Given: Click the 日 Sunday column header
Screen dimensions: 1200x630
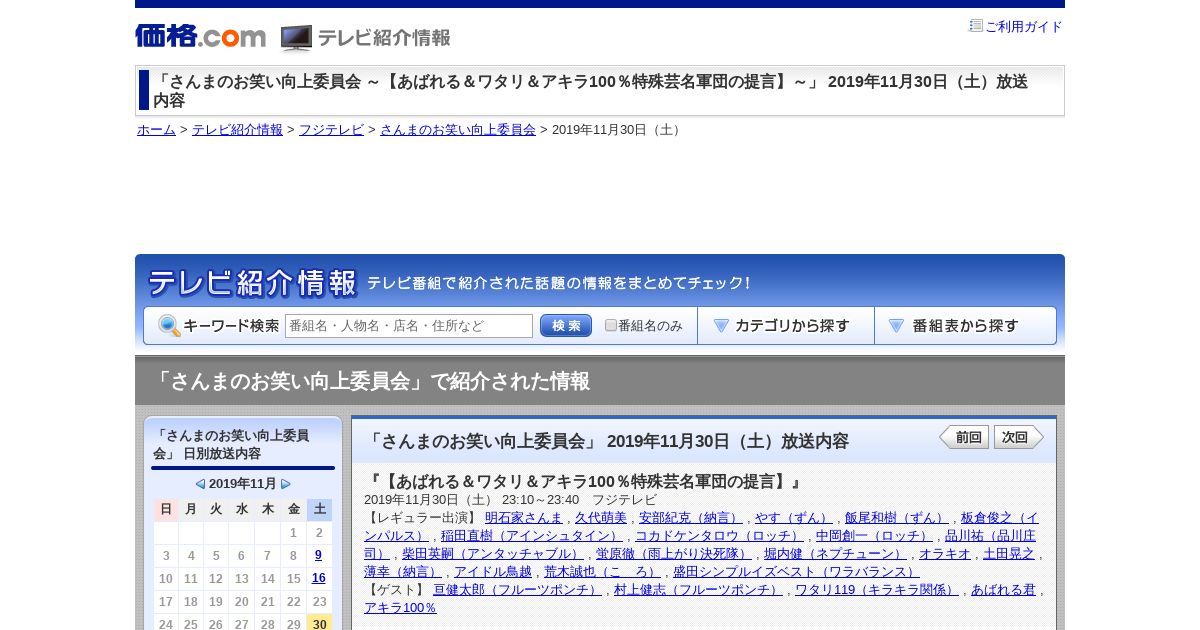Looking at the screenshot, I should coord(166,509).
